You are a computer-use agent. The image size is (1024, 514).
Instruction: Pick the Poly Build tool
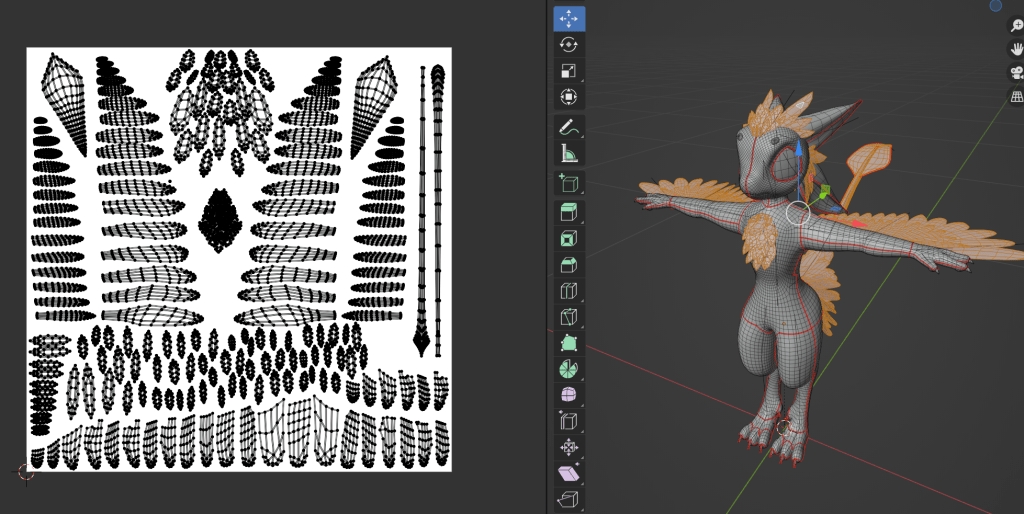[x=569, y=343]
